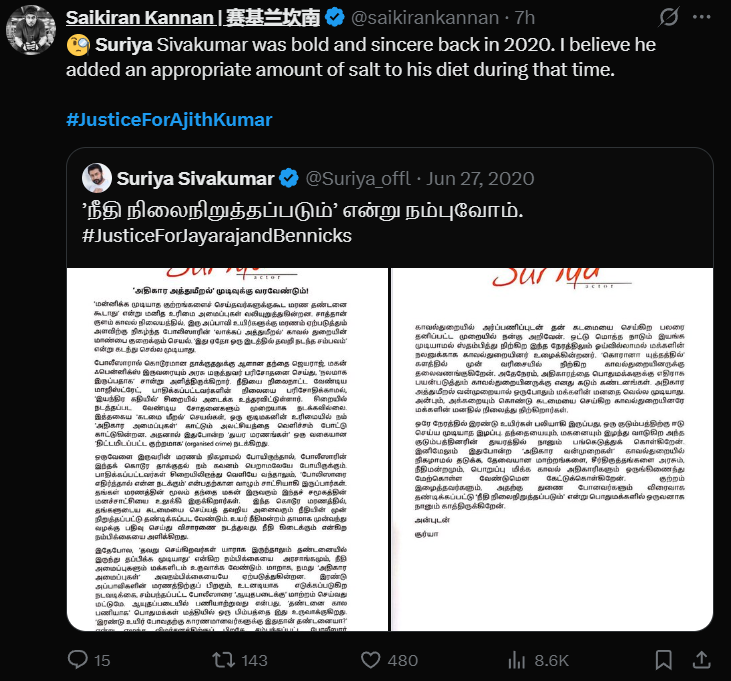Screen dimensions: 731x681
Task: View post analytics showing 8.6K views
Action: click(x=517, y=660)
